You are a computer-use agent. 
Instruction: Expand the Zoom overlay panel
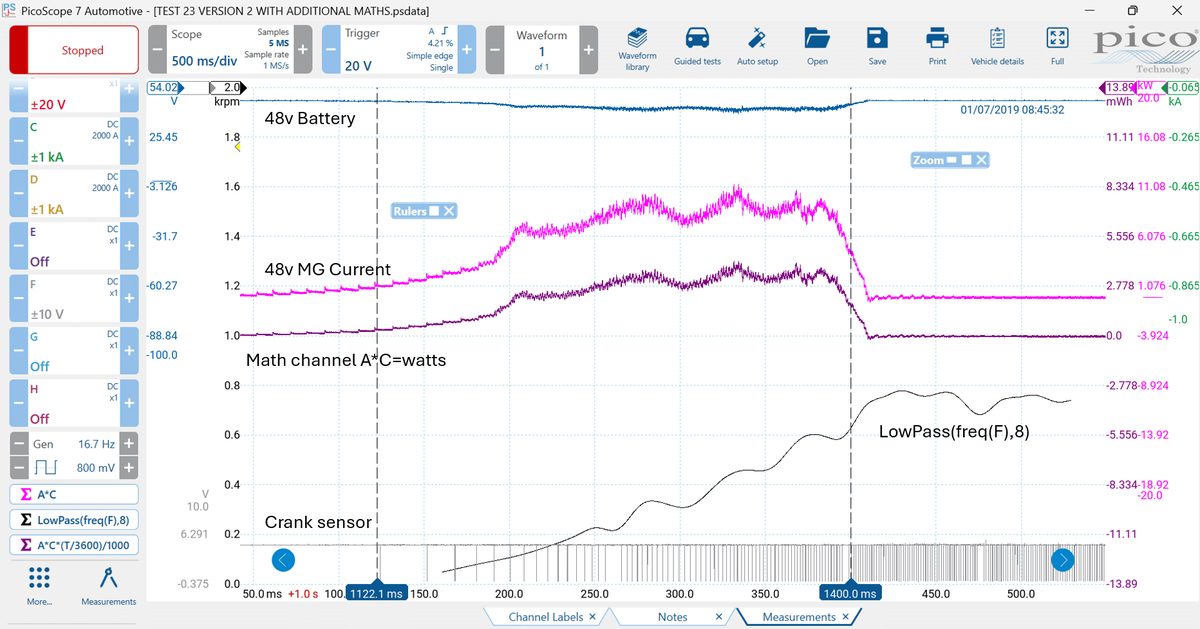point(964,160)
